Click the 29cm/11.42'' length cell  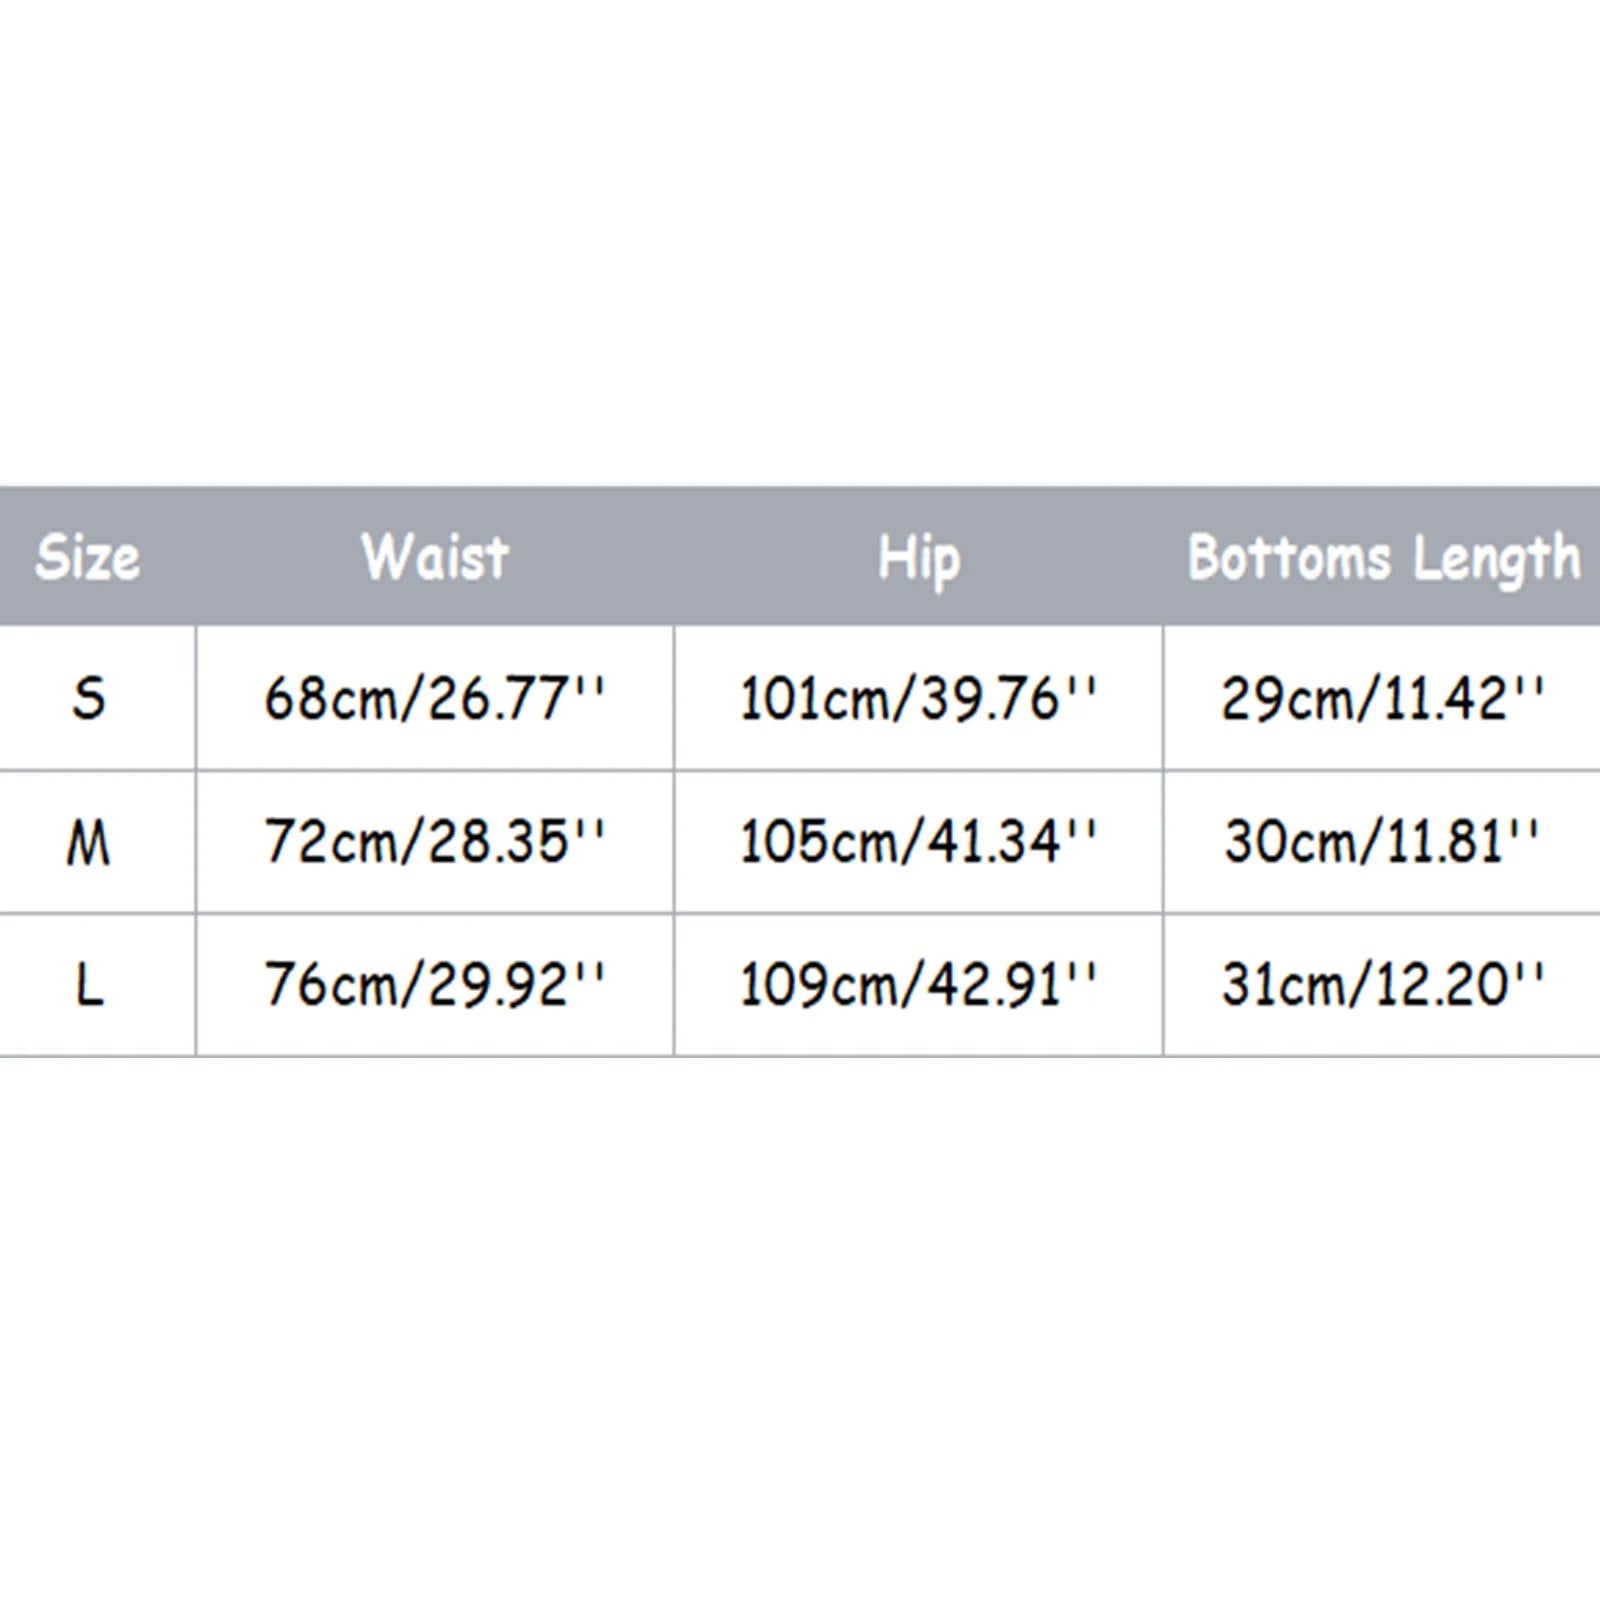click(1382, 698)
